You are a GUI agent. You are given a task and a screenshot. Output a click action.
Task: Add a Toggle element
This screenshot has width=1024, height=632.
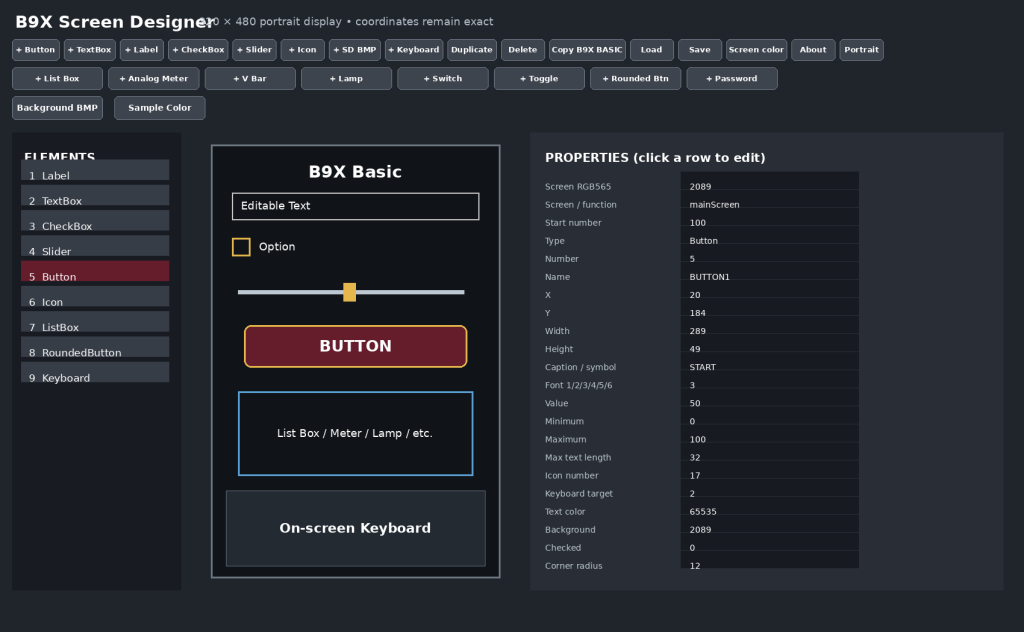point(539,78)
